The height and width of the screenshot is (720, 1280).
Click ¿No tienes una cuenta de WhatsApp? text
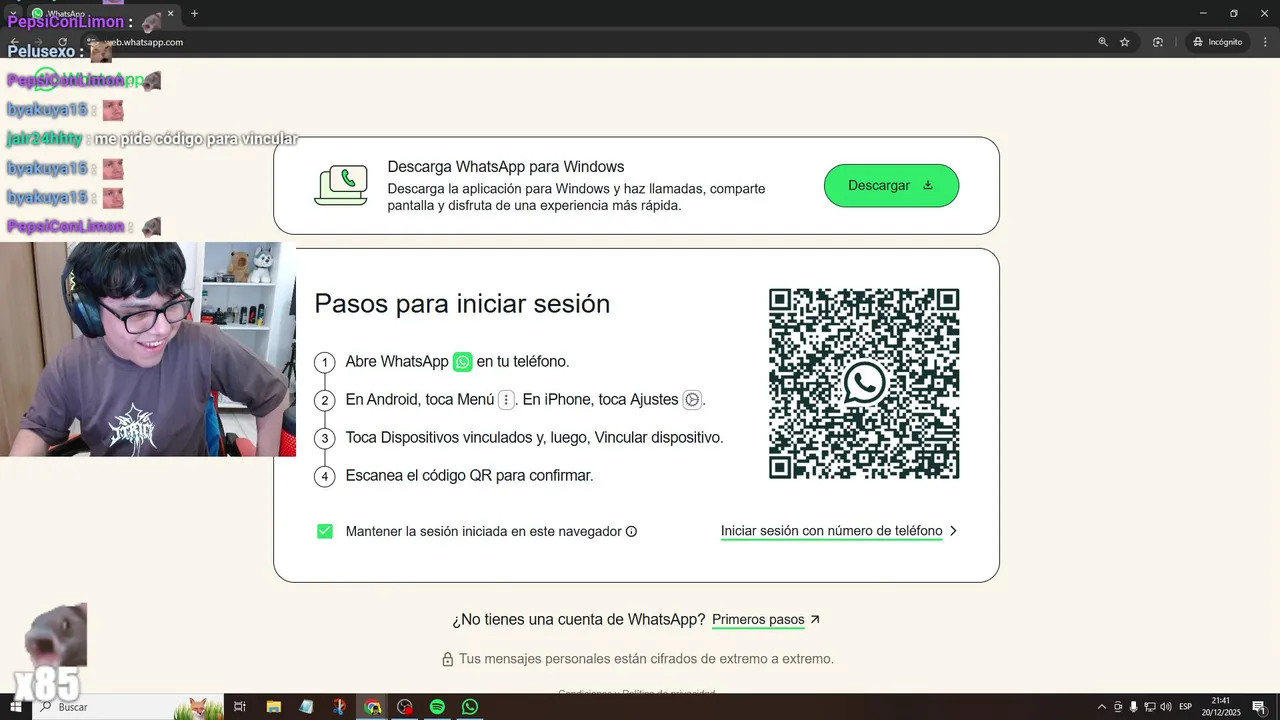(x=579, y=620)
